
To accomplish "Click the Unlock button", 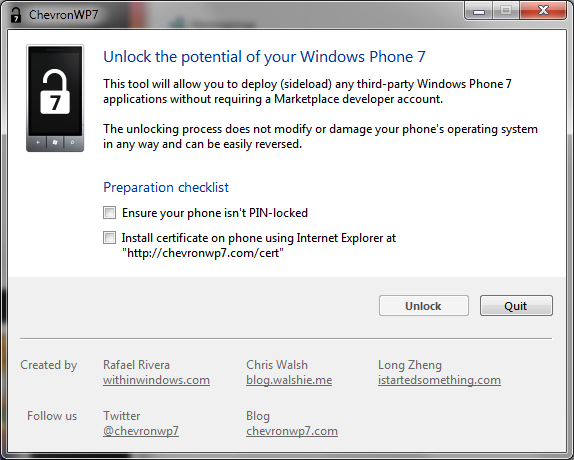I will pos(424,306).
